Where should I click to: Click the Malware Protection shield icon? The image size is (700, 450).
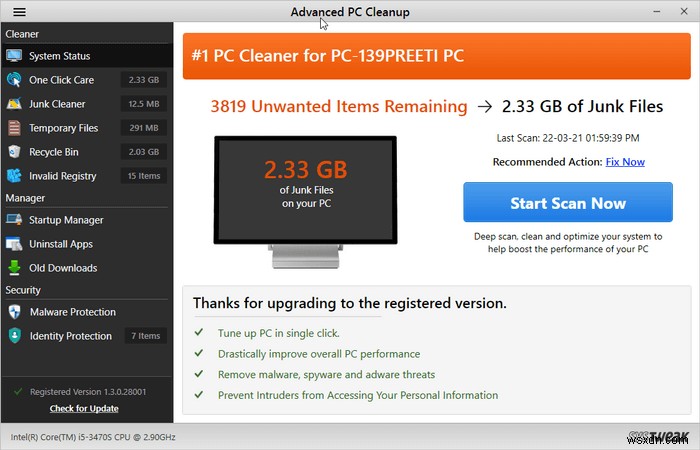tap(14, 312)
